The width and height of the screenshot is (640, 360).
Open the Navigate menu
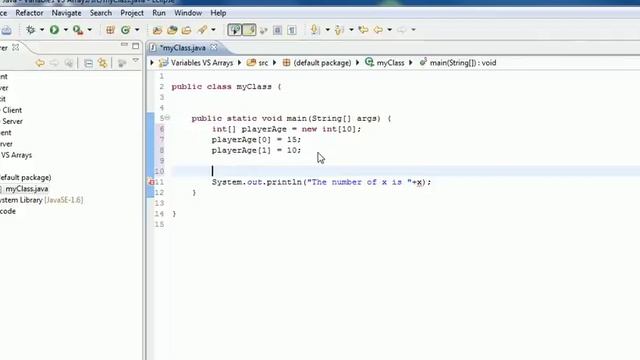66,13
